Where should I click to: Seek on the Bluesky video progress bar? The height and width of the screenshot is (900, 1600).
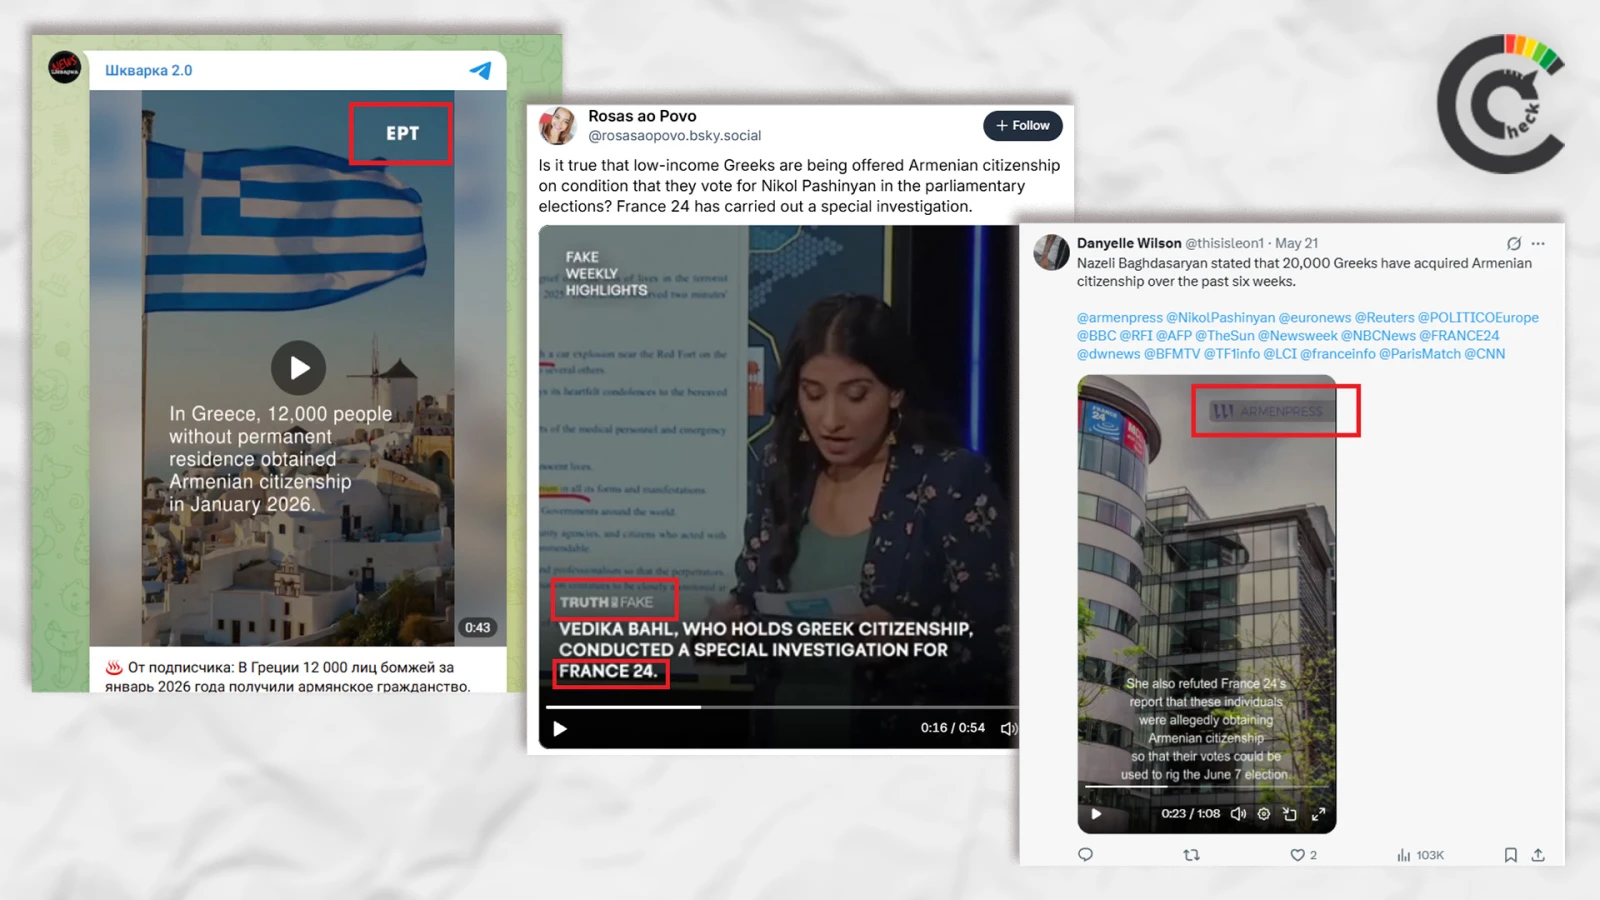coord(780,707)
